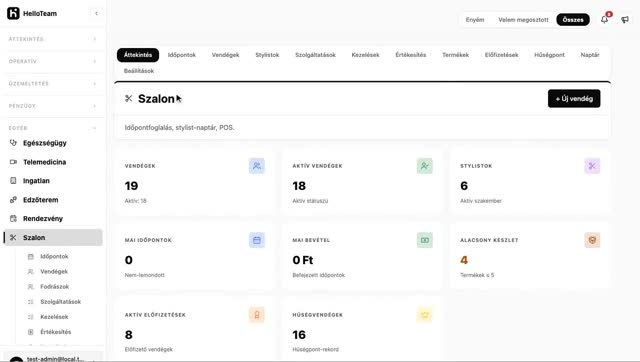Open the Termékek tab
The width and height of the screenshot is (640, 362).
(x=456, y=55)
